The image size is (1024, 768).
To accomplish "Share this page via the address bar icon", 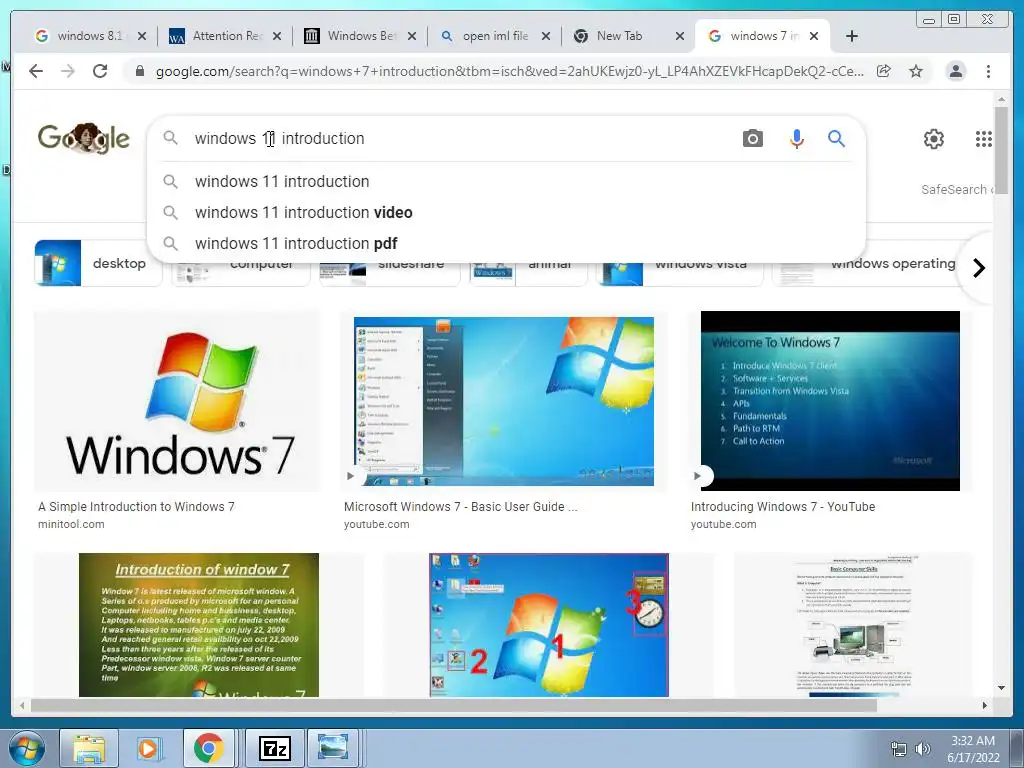I will pyautogui.click(x=884, y=71).
